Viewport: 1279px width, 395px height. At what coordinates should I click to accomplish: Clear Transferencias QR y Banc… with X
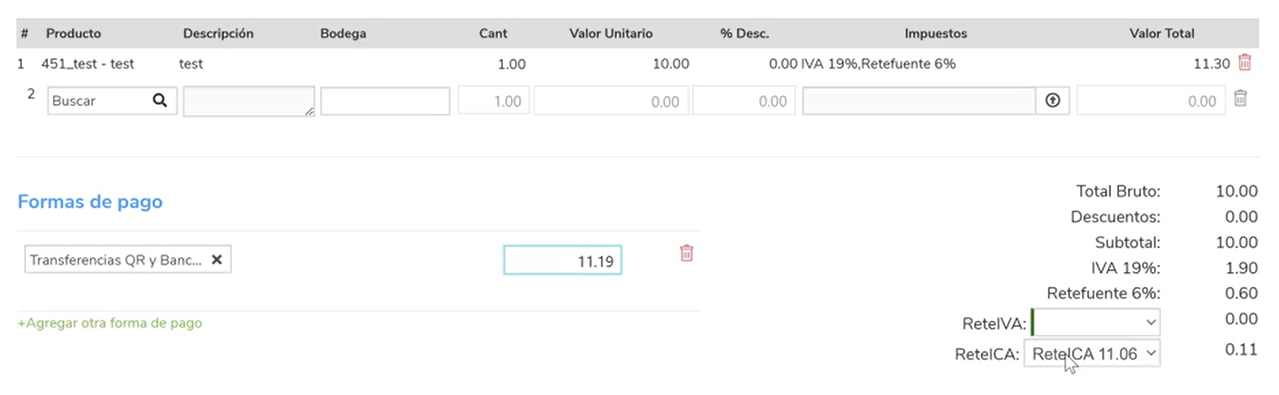pos(216,260)
